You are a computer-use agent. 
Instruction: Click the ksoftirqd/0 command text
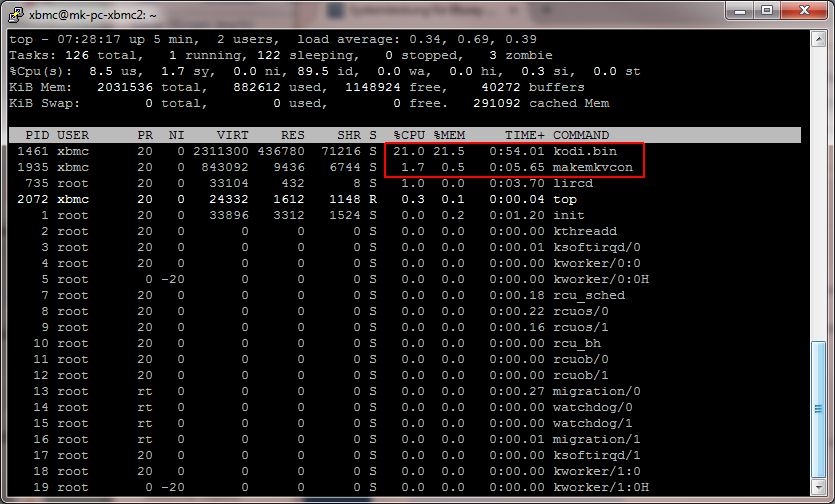597,247
